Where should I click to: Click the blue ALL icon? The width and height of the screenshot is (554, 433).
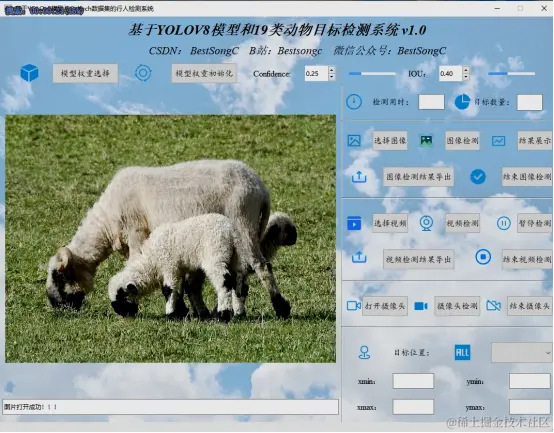(x=462, y=352)
